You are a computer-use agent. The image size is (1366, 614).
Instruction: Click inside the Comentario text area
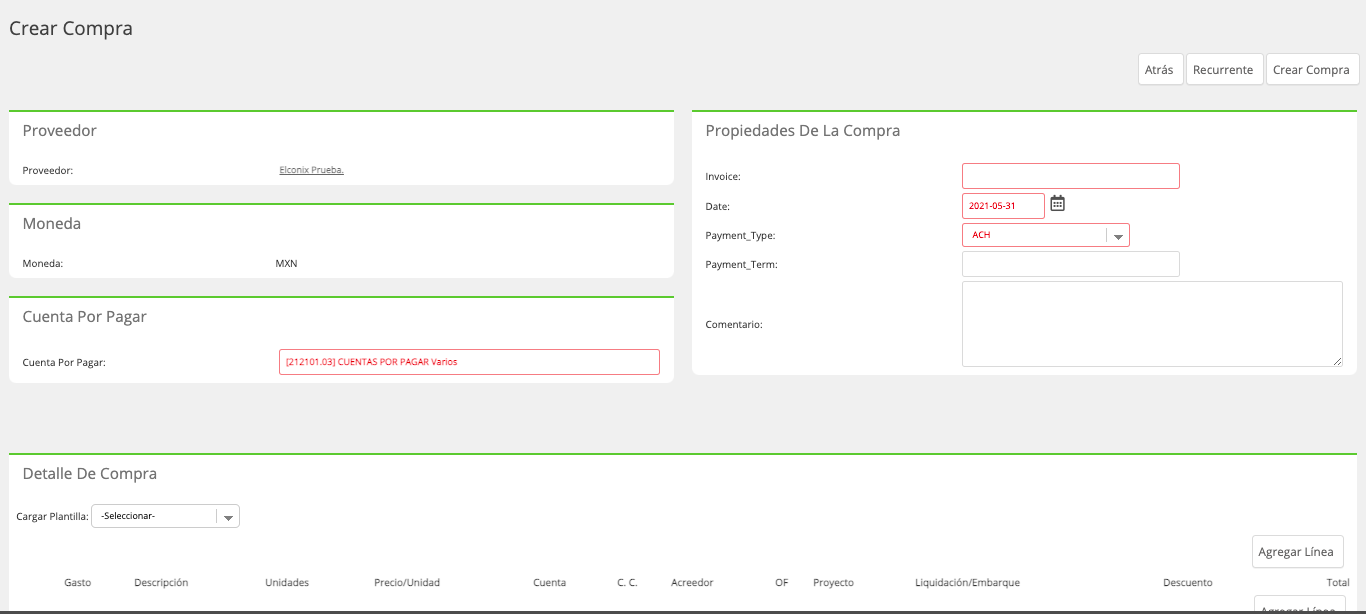pyautogui.click(x=1152, y=324)
